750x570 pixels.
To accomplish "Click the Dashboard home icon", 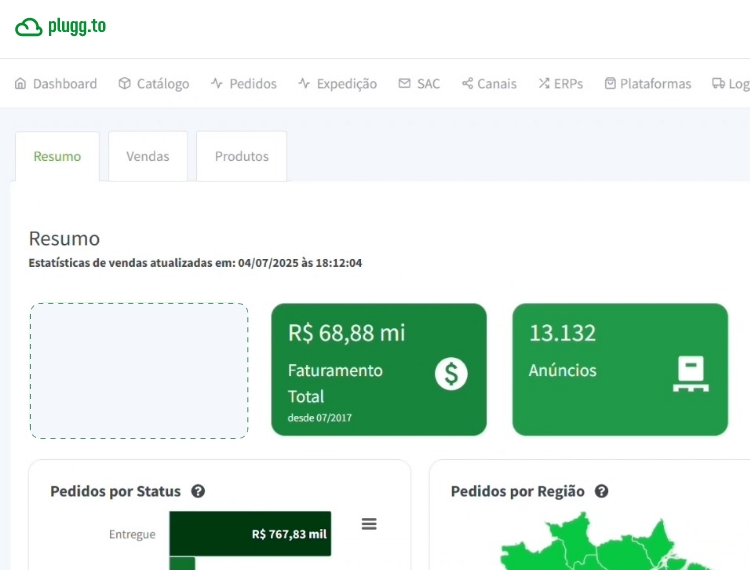I will 20,84.
